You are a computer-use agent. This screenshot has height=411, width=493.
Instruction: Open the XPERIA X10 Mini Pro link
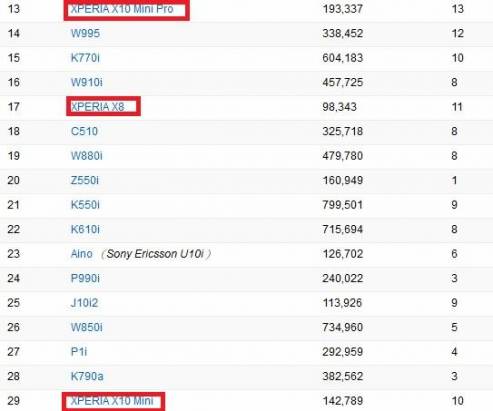coord(122,9)
